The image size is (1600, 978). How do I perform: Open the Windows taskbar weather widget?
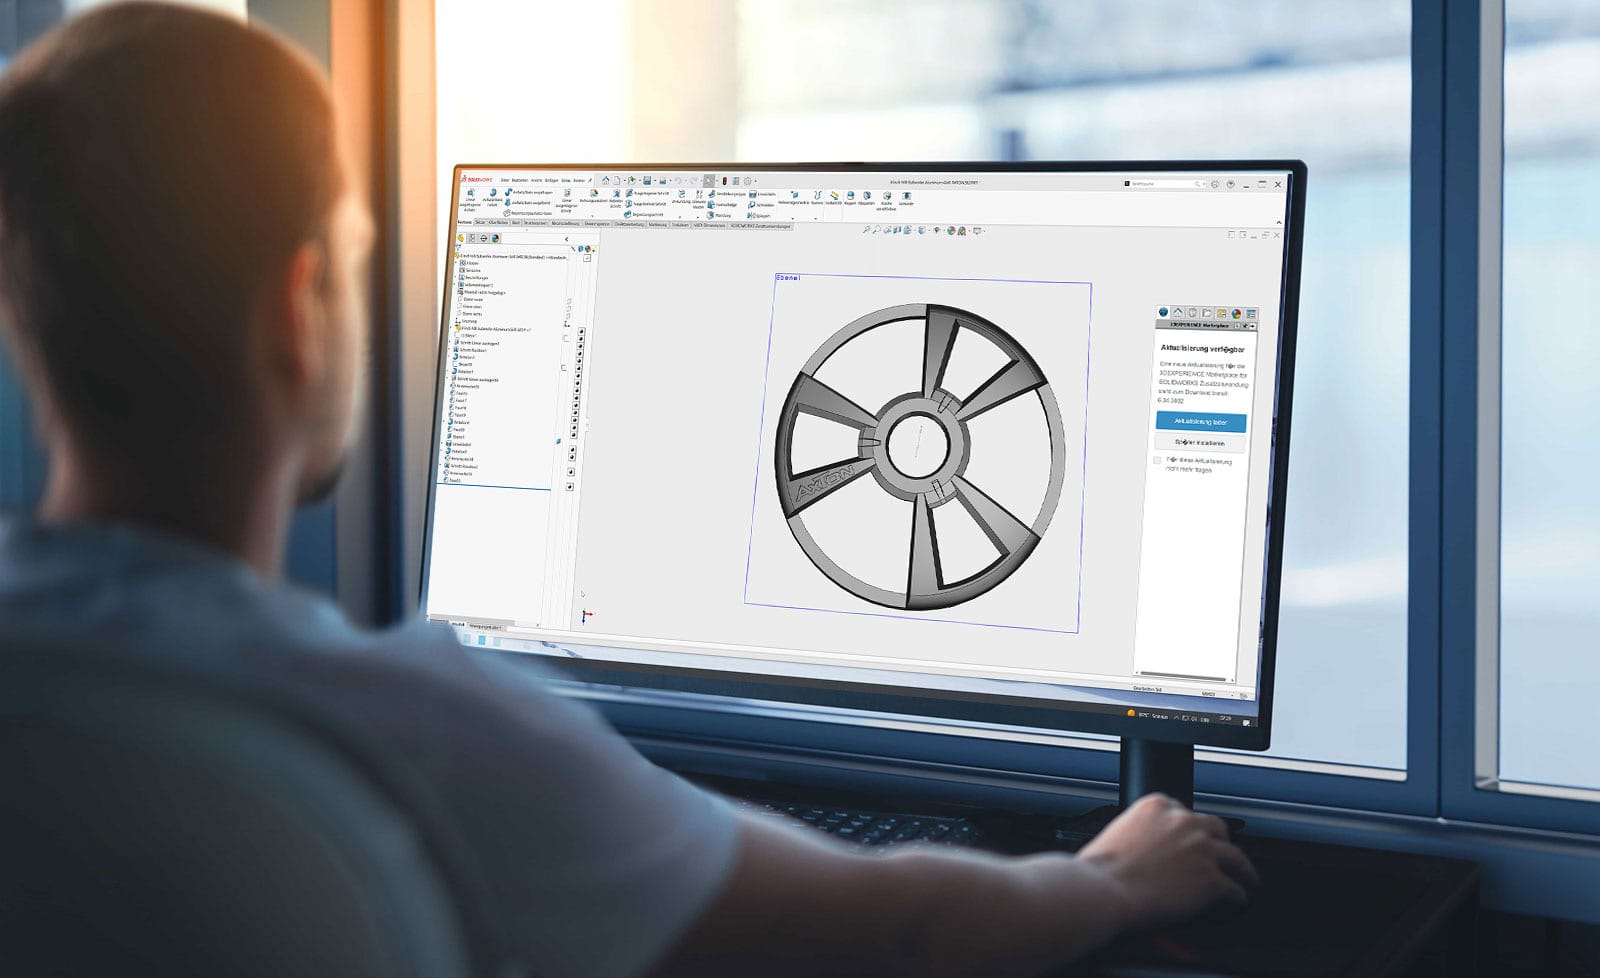(x=1147, y=715)
